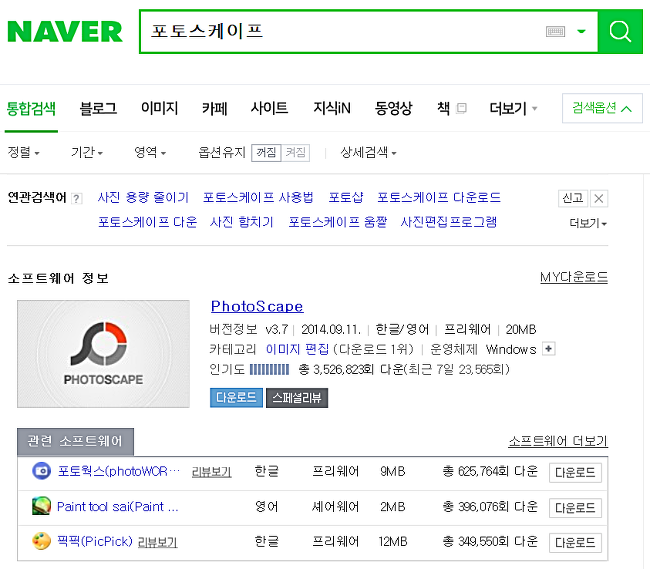Open the PhotoScape title link

[x=257, y=307]
